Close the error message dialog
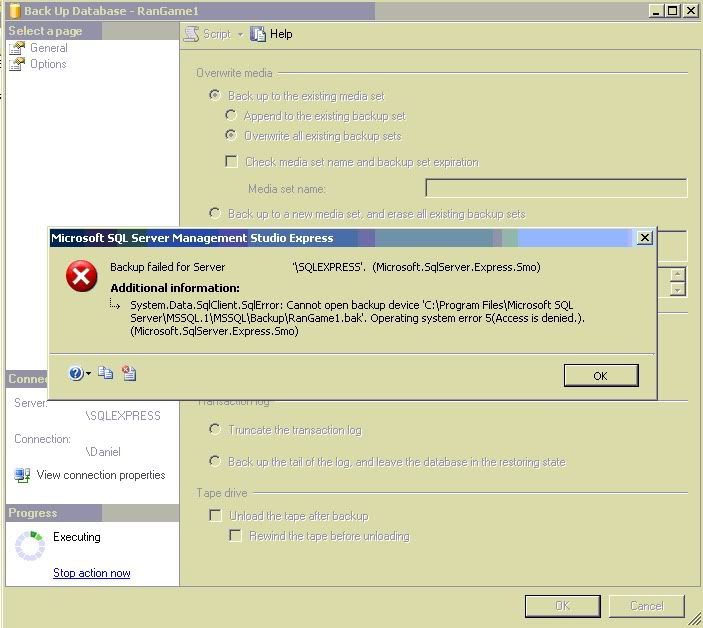Screen dimensions: 703x628 [x=645, y=238]
